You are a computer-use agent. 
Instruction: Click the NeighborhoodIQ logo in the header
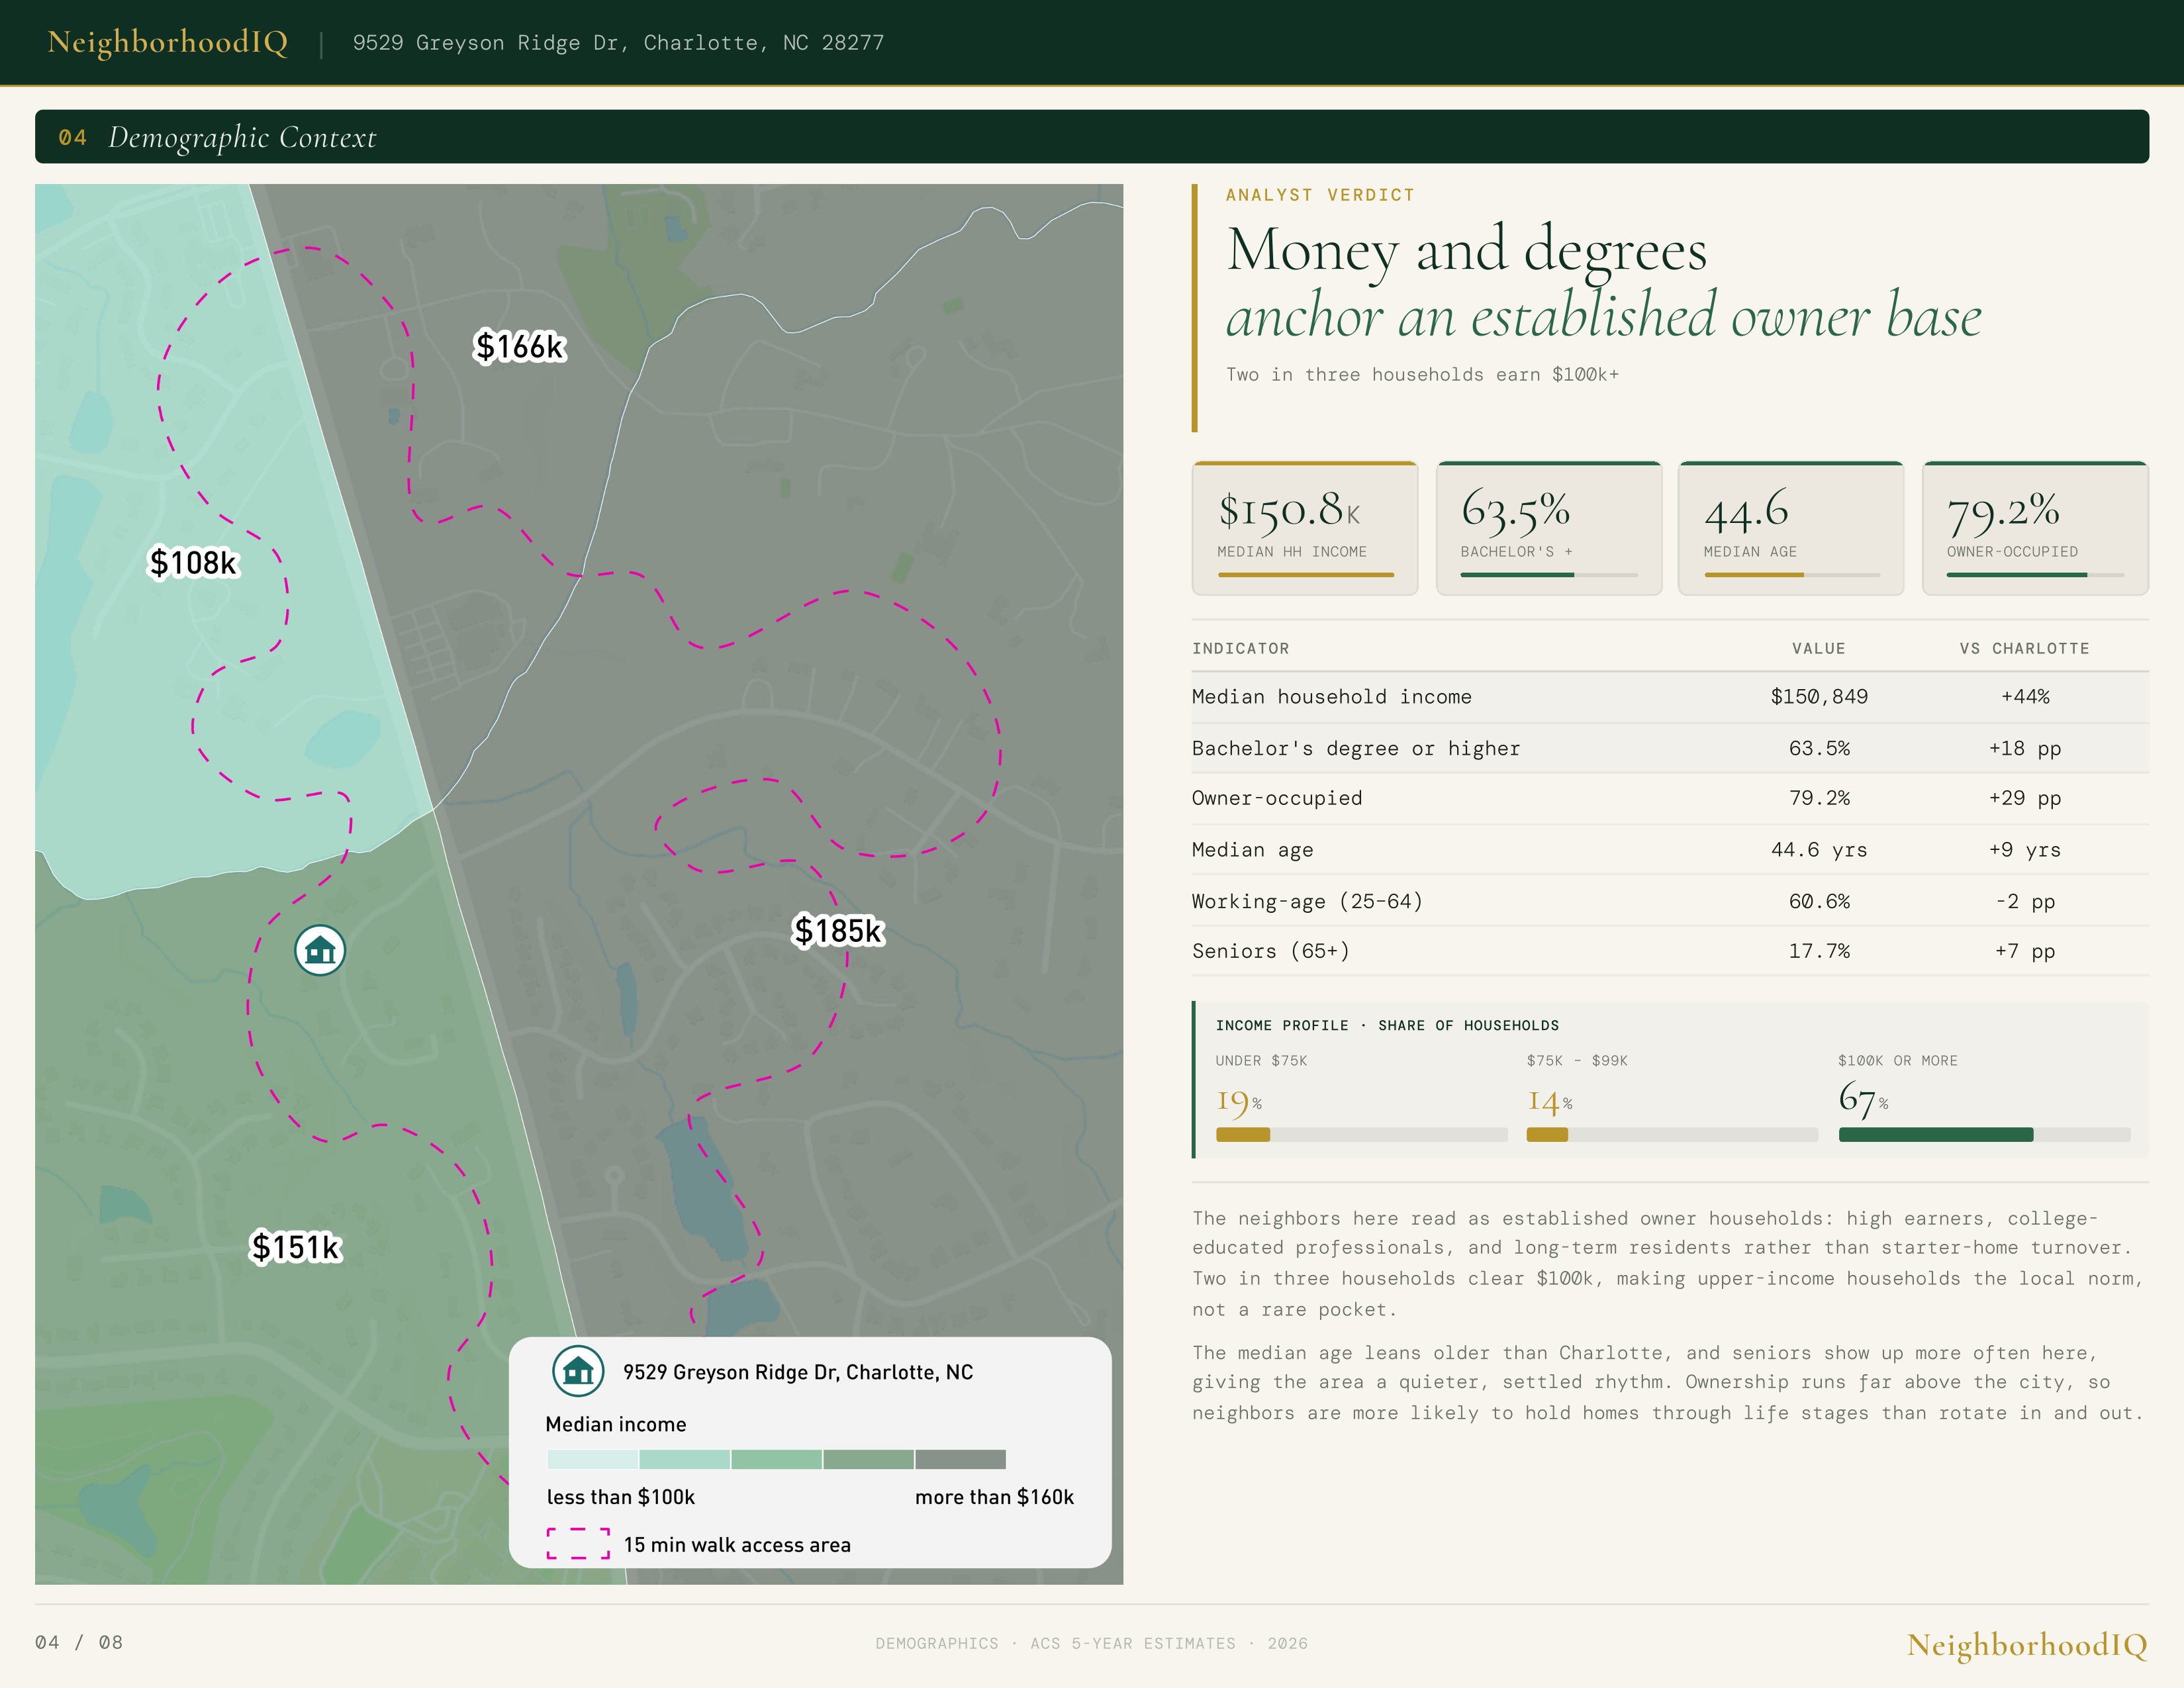click(x=168, y=42)
